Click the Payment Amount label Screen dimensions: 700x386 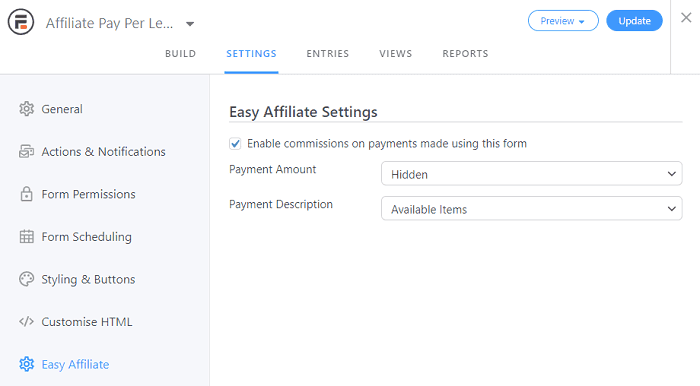(x=272, y=169)
